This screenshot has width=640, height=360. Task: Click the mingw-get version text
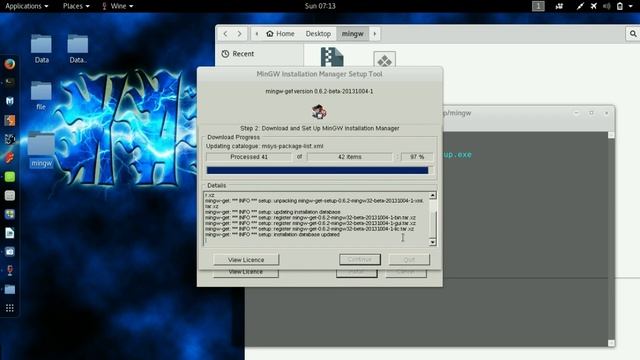coord(319,91)
